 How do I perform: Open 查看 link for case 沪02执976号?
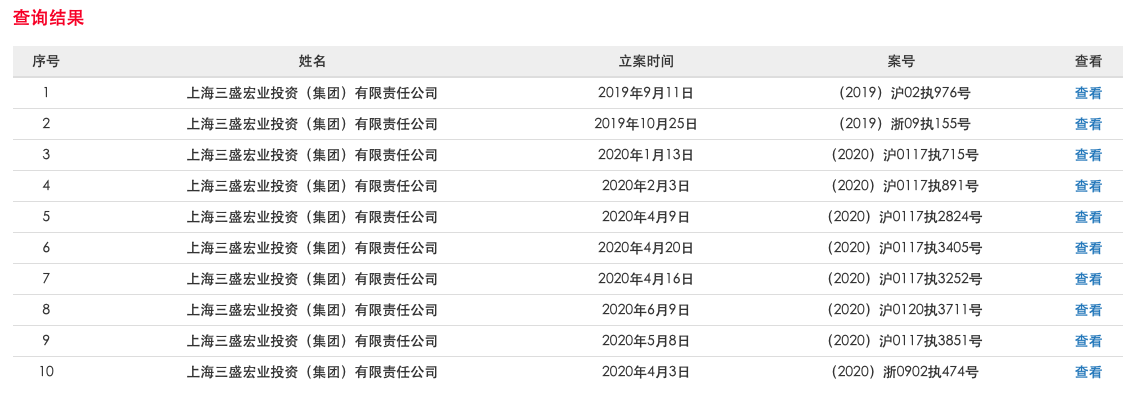coord(1088,93)
